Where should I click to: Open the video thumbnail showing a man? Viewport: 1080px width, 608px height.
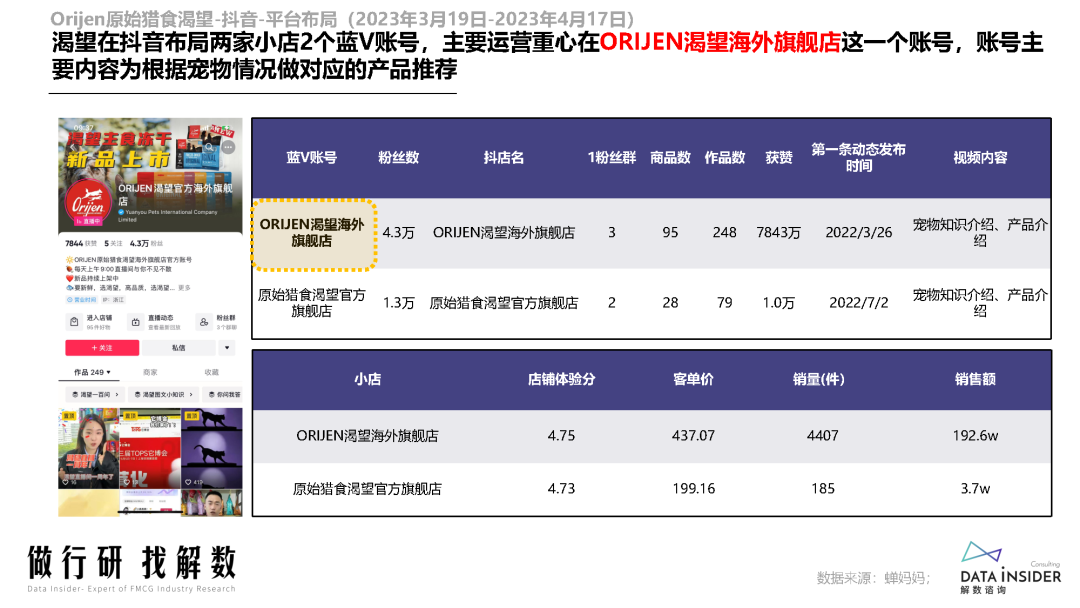click(212, 503)
